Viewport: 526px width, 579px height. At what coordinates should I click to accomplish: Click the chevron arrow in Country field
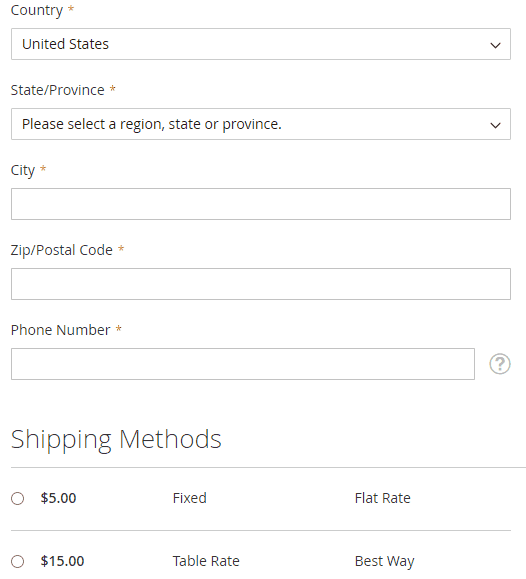pyautogui.click(x=495, y=45)
